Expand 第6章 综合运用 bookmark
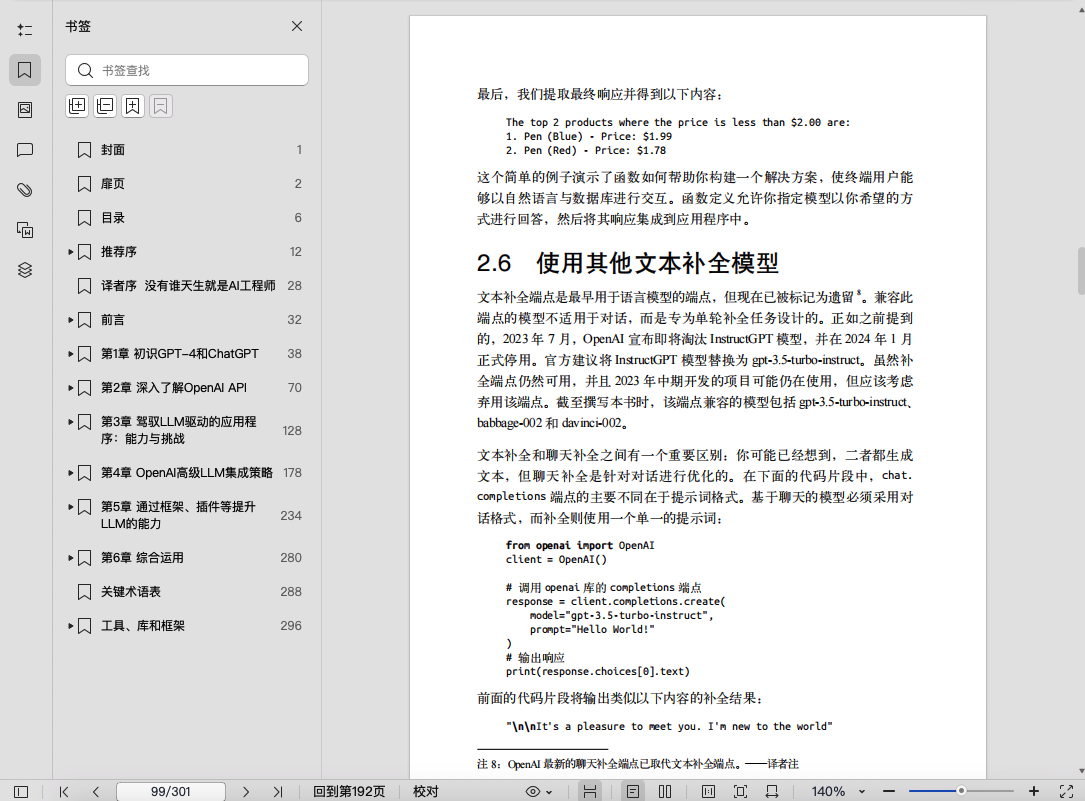Image resolution: width=1085 pixels, height=801 pixels. 71,558
